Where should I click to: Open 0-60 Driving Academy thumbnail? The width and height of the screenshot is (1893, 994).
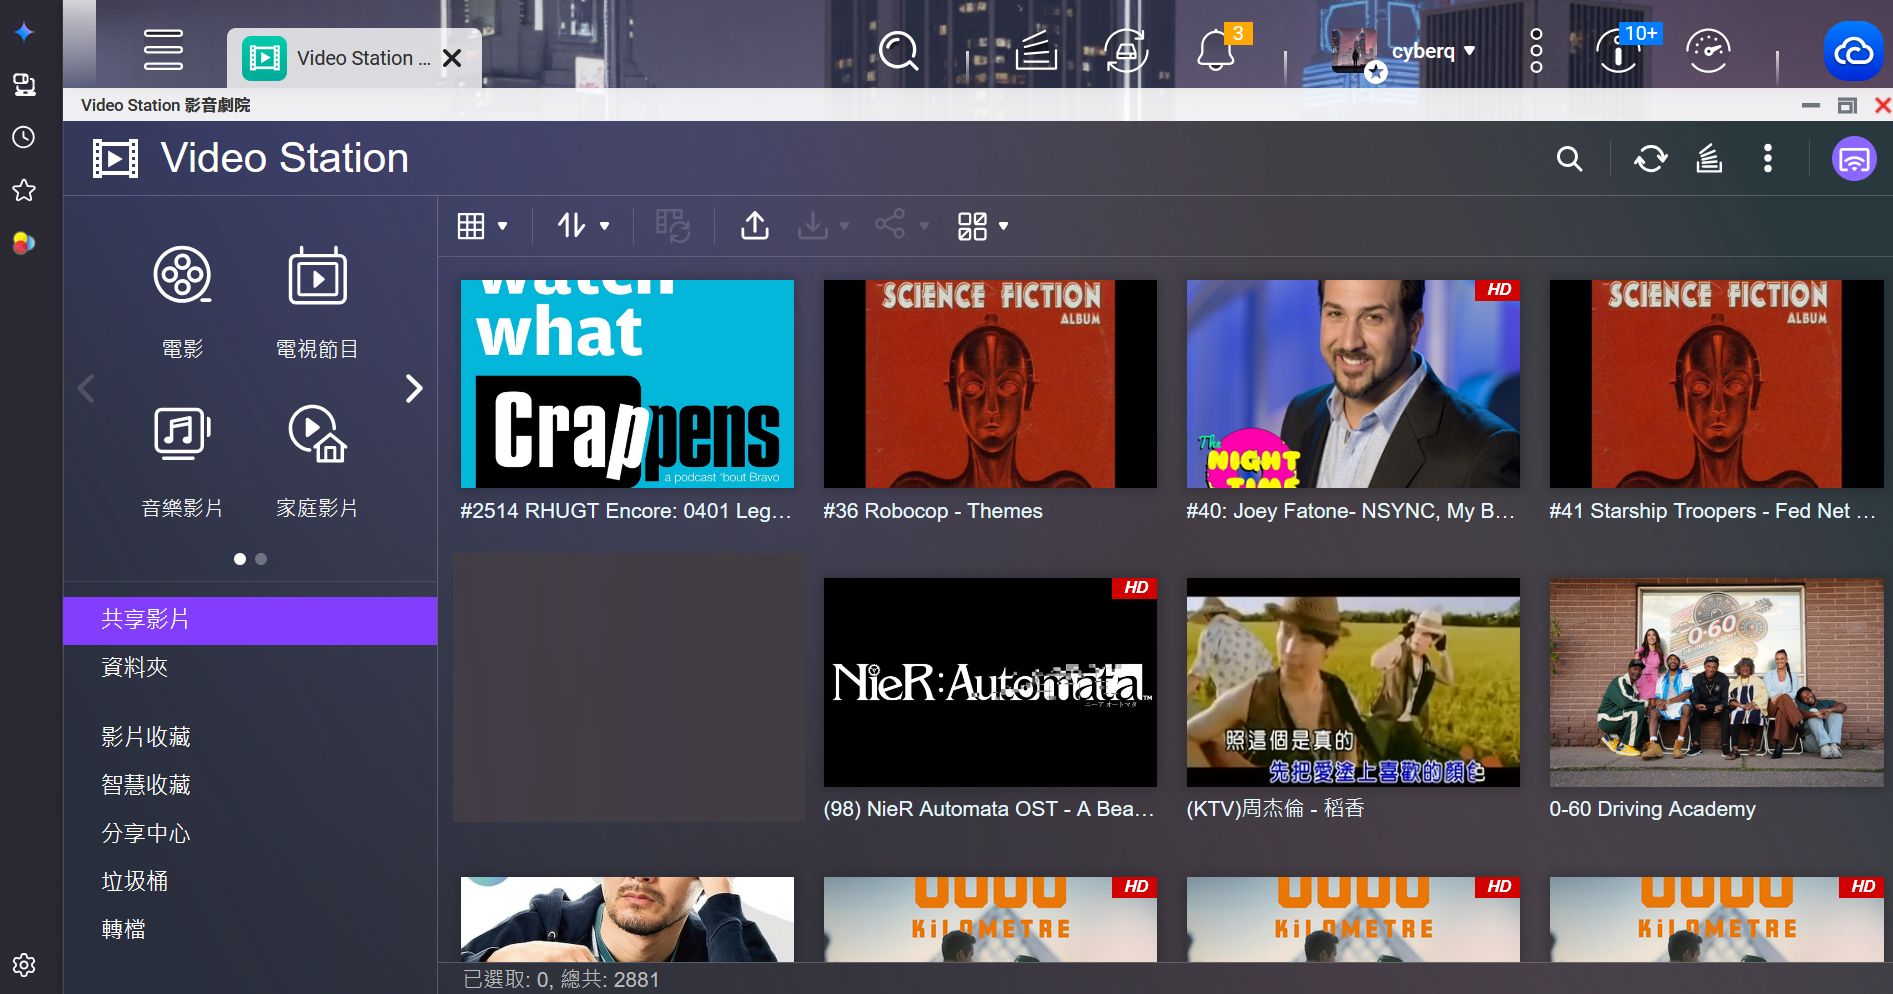point(1716,682)
